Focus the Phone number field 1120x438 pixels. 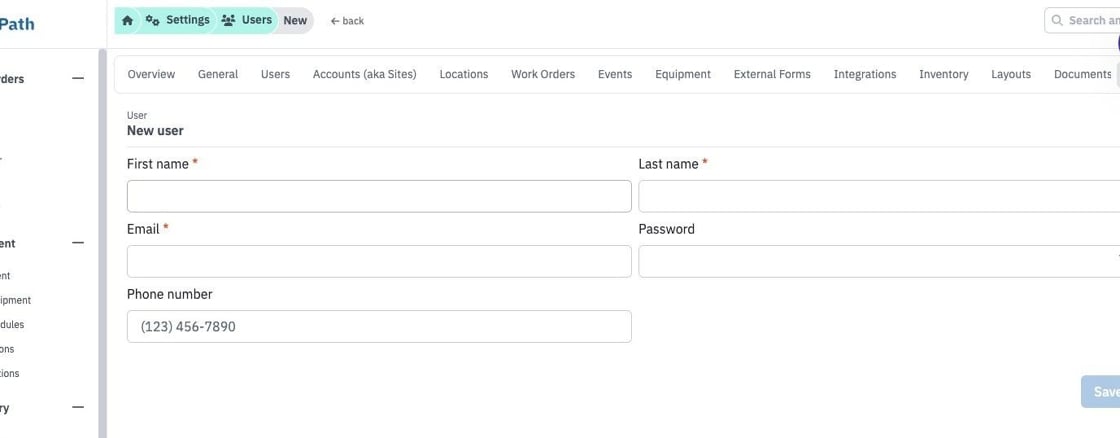point(379,327)
